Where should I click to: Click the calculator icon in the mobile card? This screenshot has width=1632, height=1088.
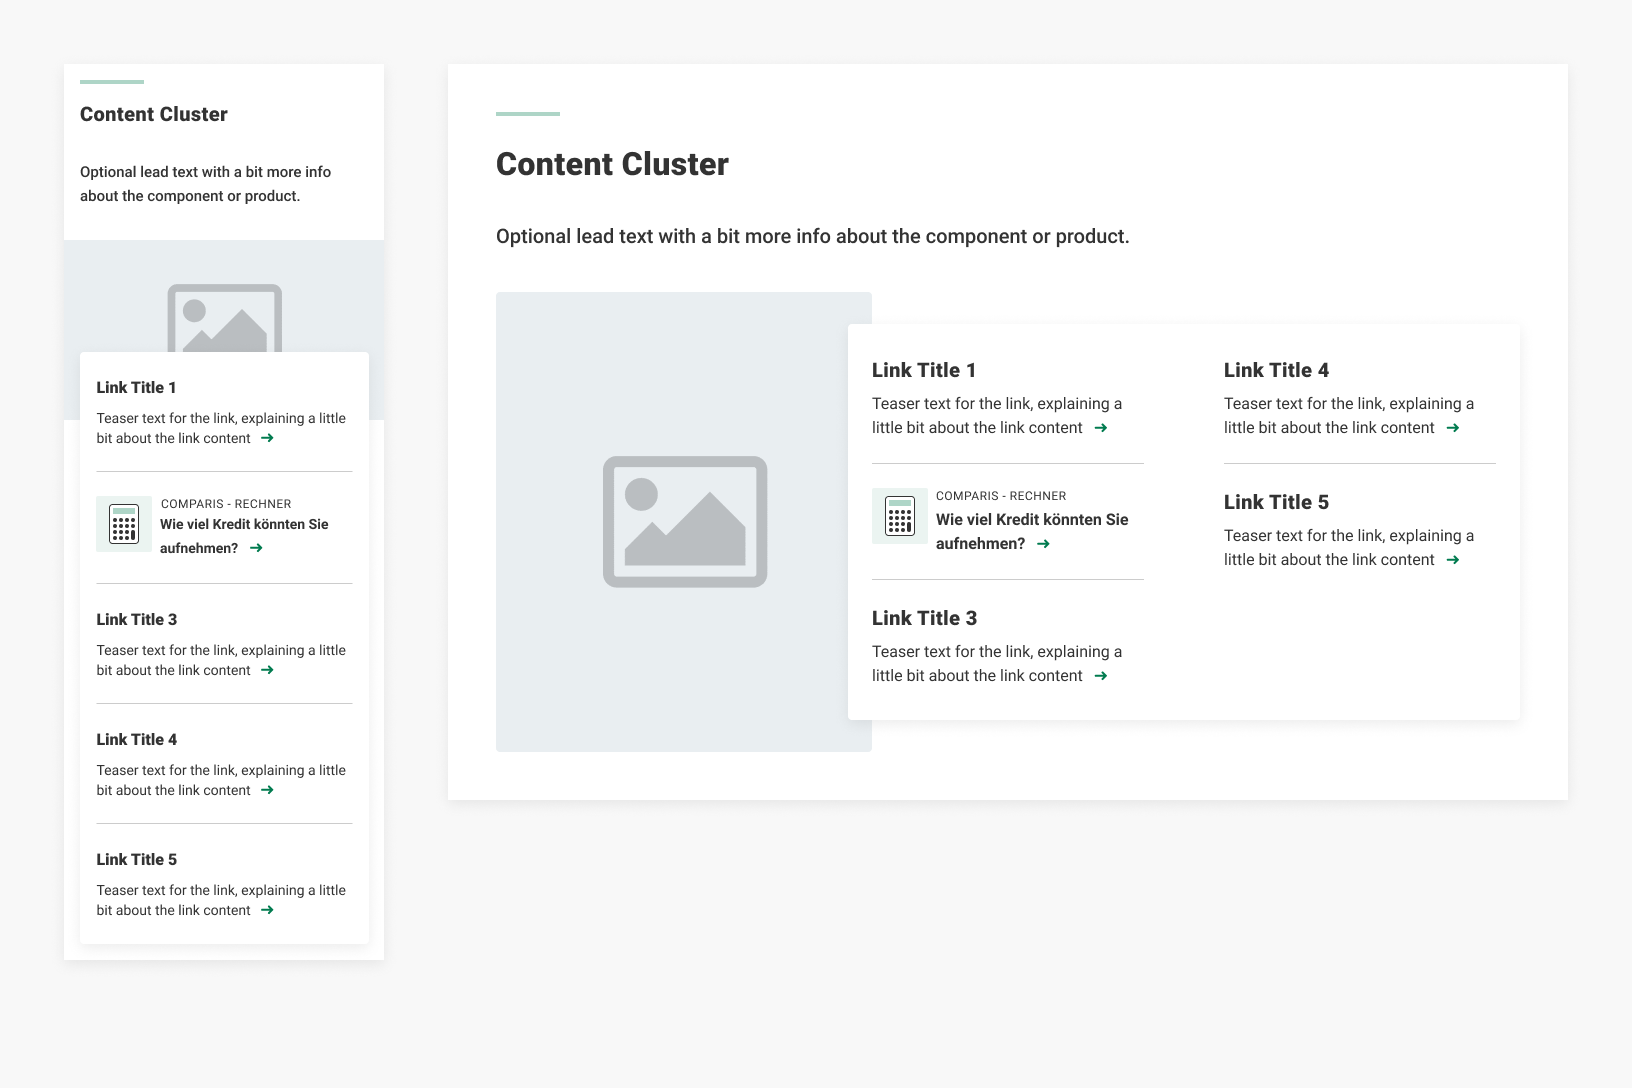point(124,523)
